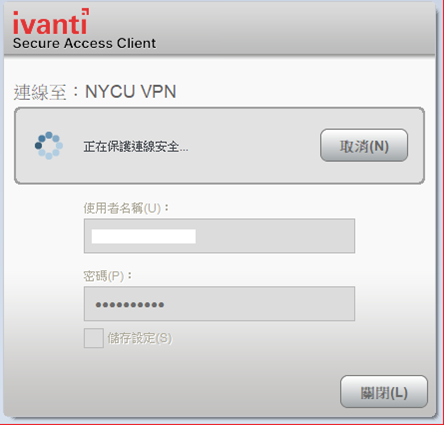
Task: Click the word VPN in the title
Action: [x=158, y=91]
